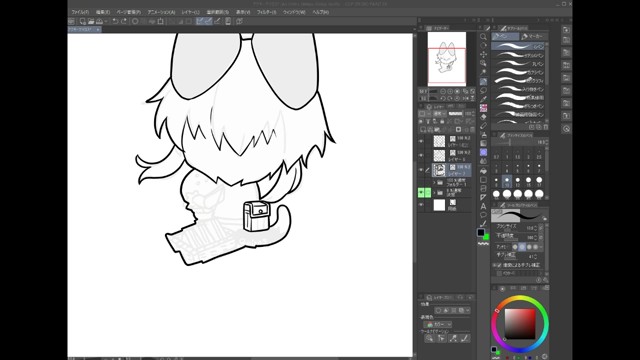Select the Text tool
Screen dimensions: 640x360
(483, 206)
